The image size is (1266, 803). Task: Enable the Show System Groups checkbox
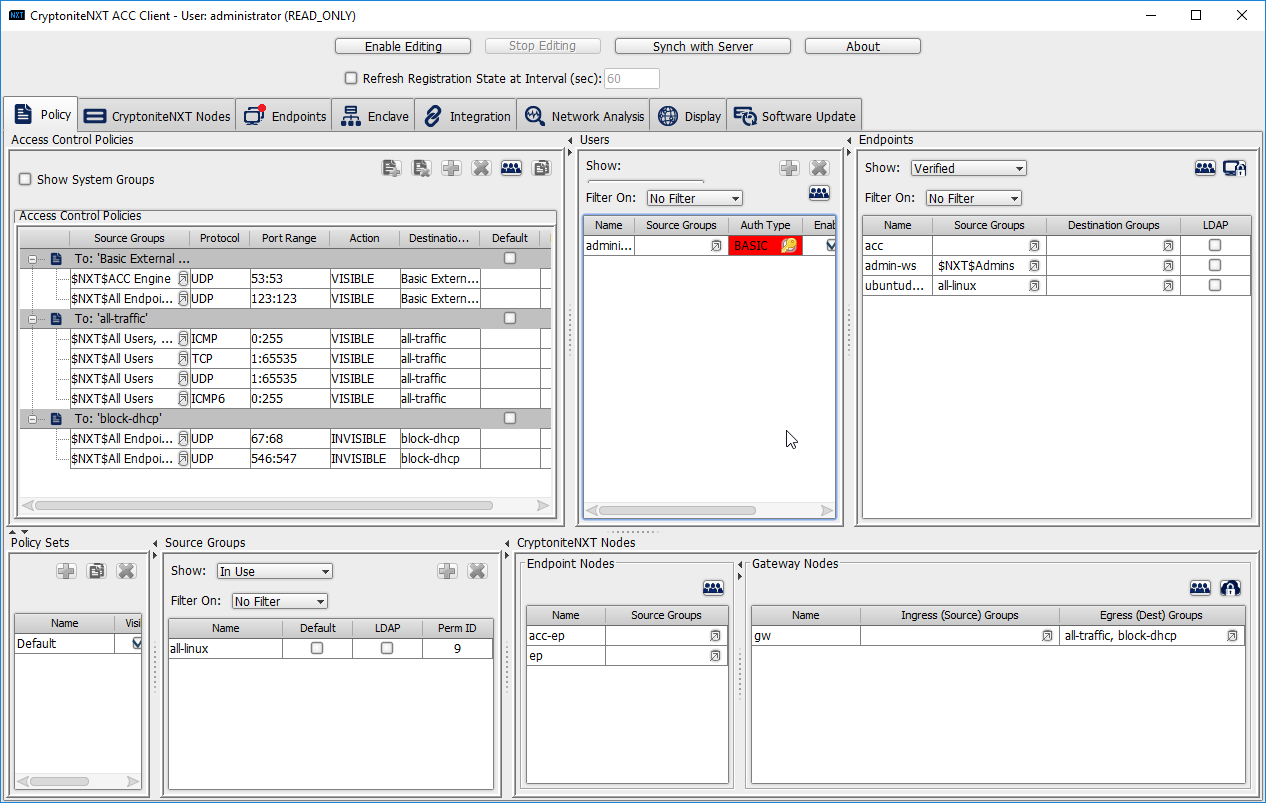pos(26,180)
